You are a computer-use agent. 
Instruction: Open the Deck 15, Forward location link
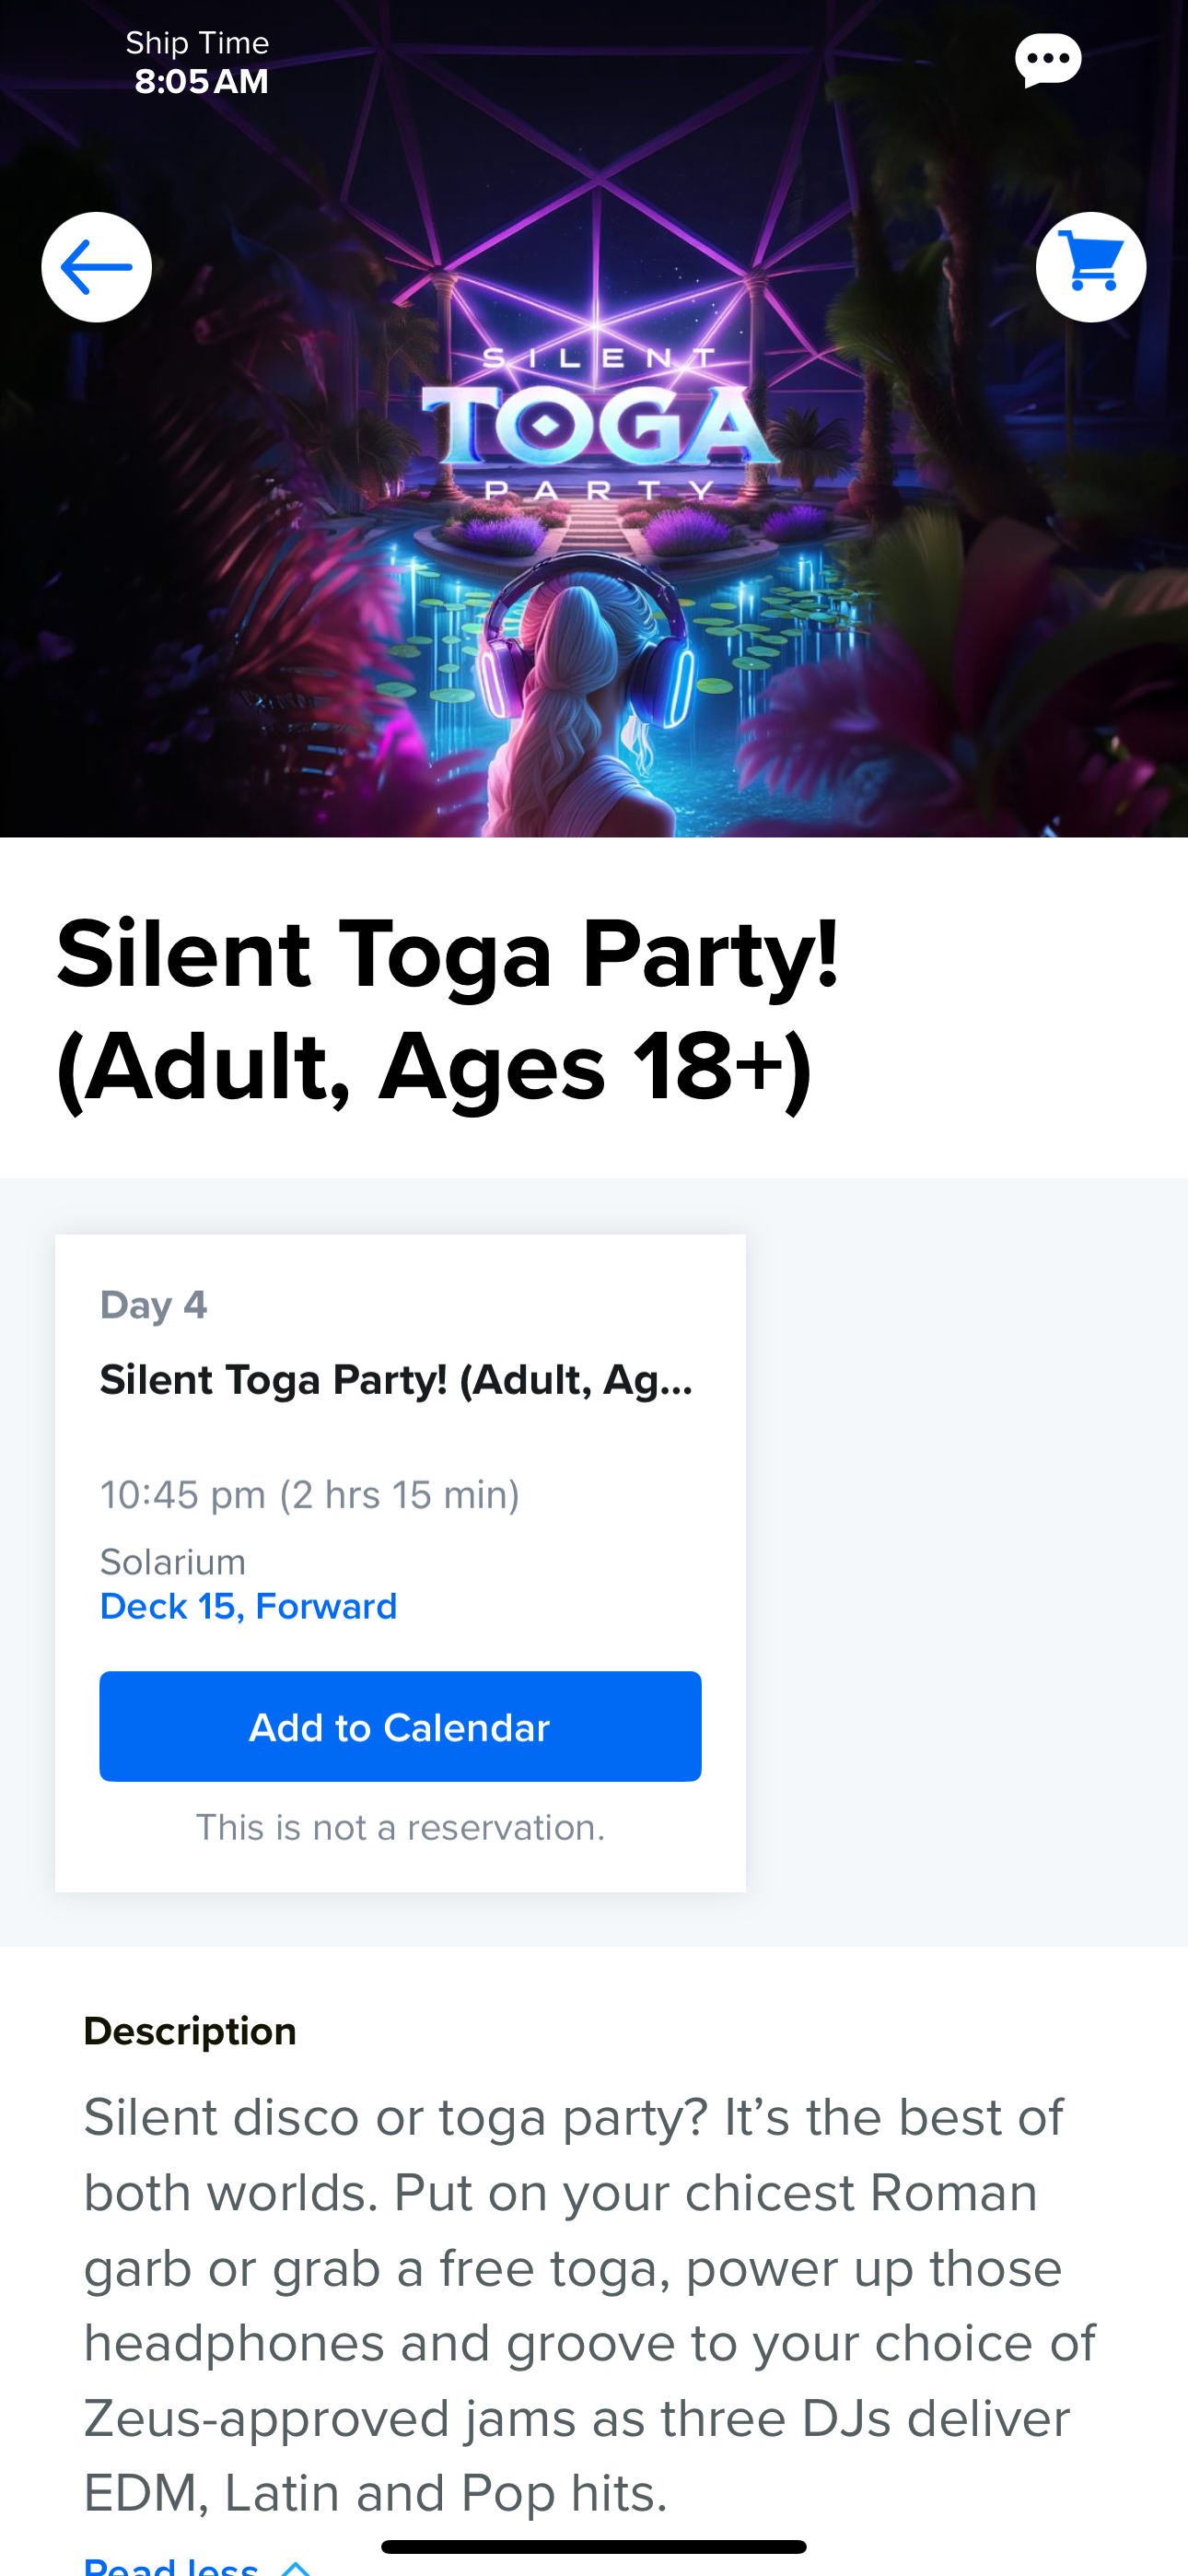[x=248, y=1606]
